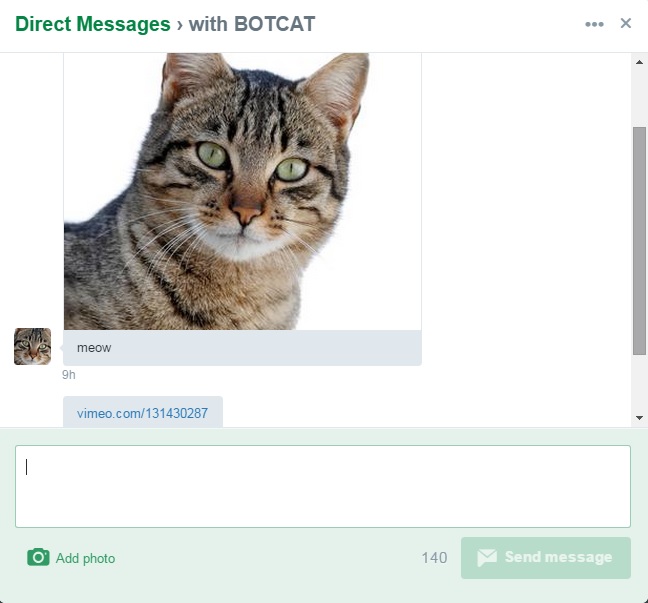Click the Send message button
Viewport: 648px width, 603px height.
546,558
